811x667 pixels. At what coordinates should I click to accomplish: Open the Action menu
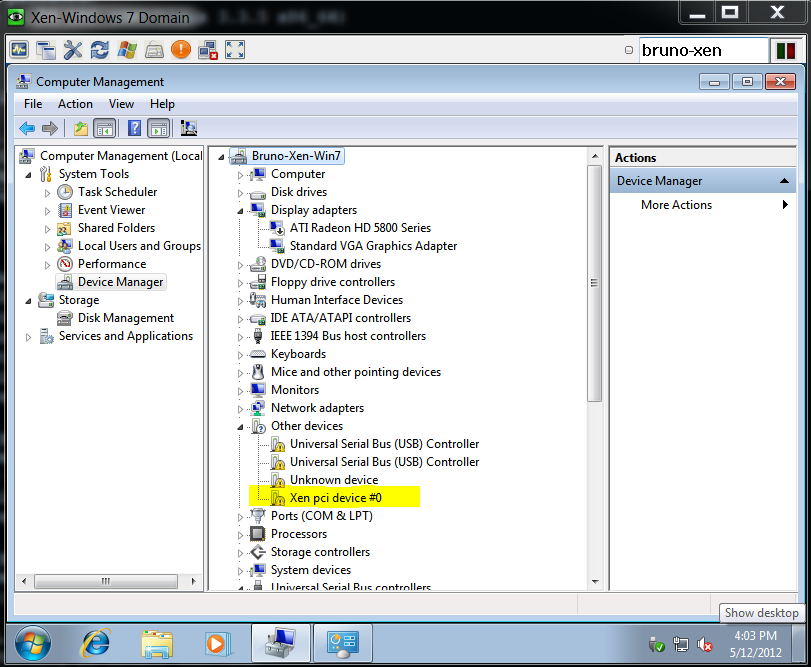point(75,104)
